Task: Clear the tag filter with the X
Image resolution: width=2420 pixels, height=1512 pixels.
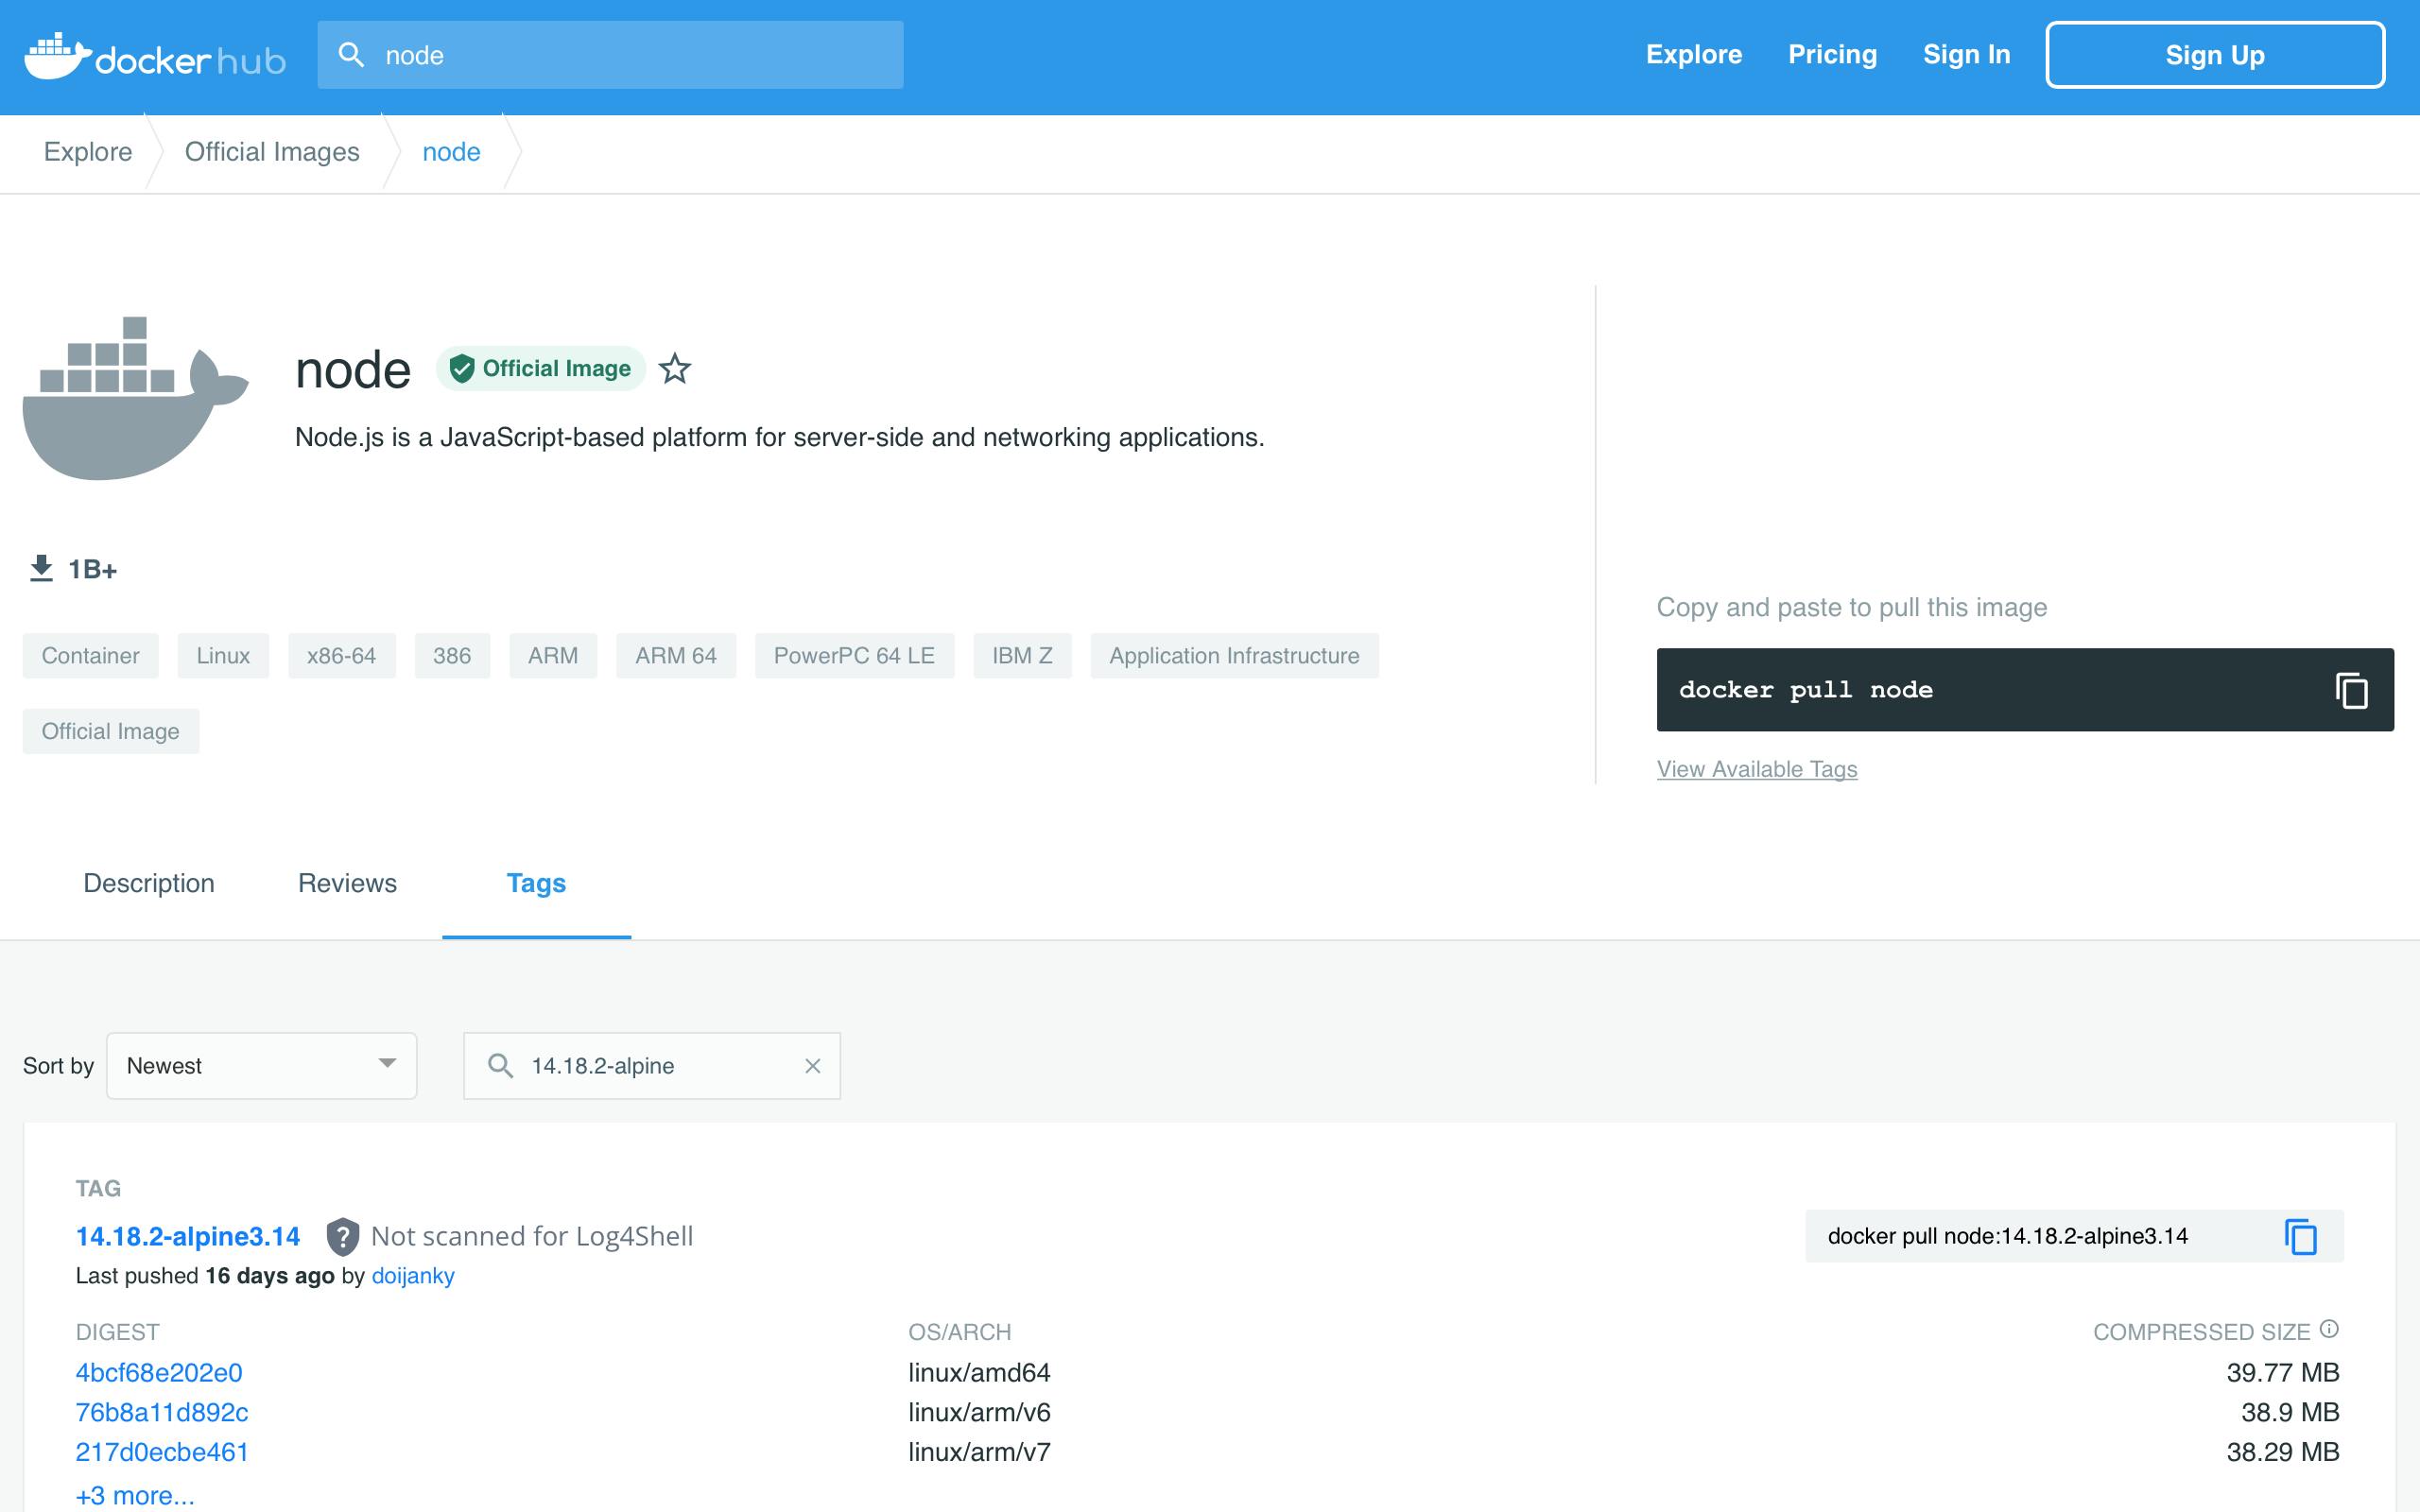Action: (x=812, y=1066)
